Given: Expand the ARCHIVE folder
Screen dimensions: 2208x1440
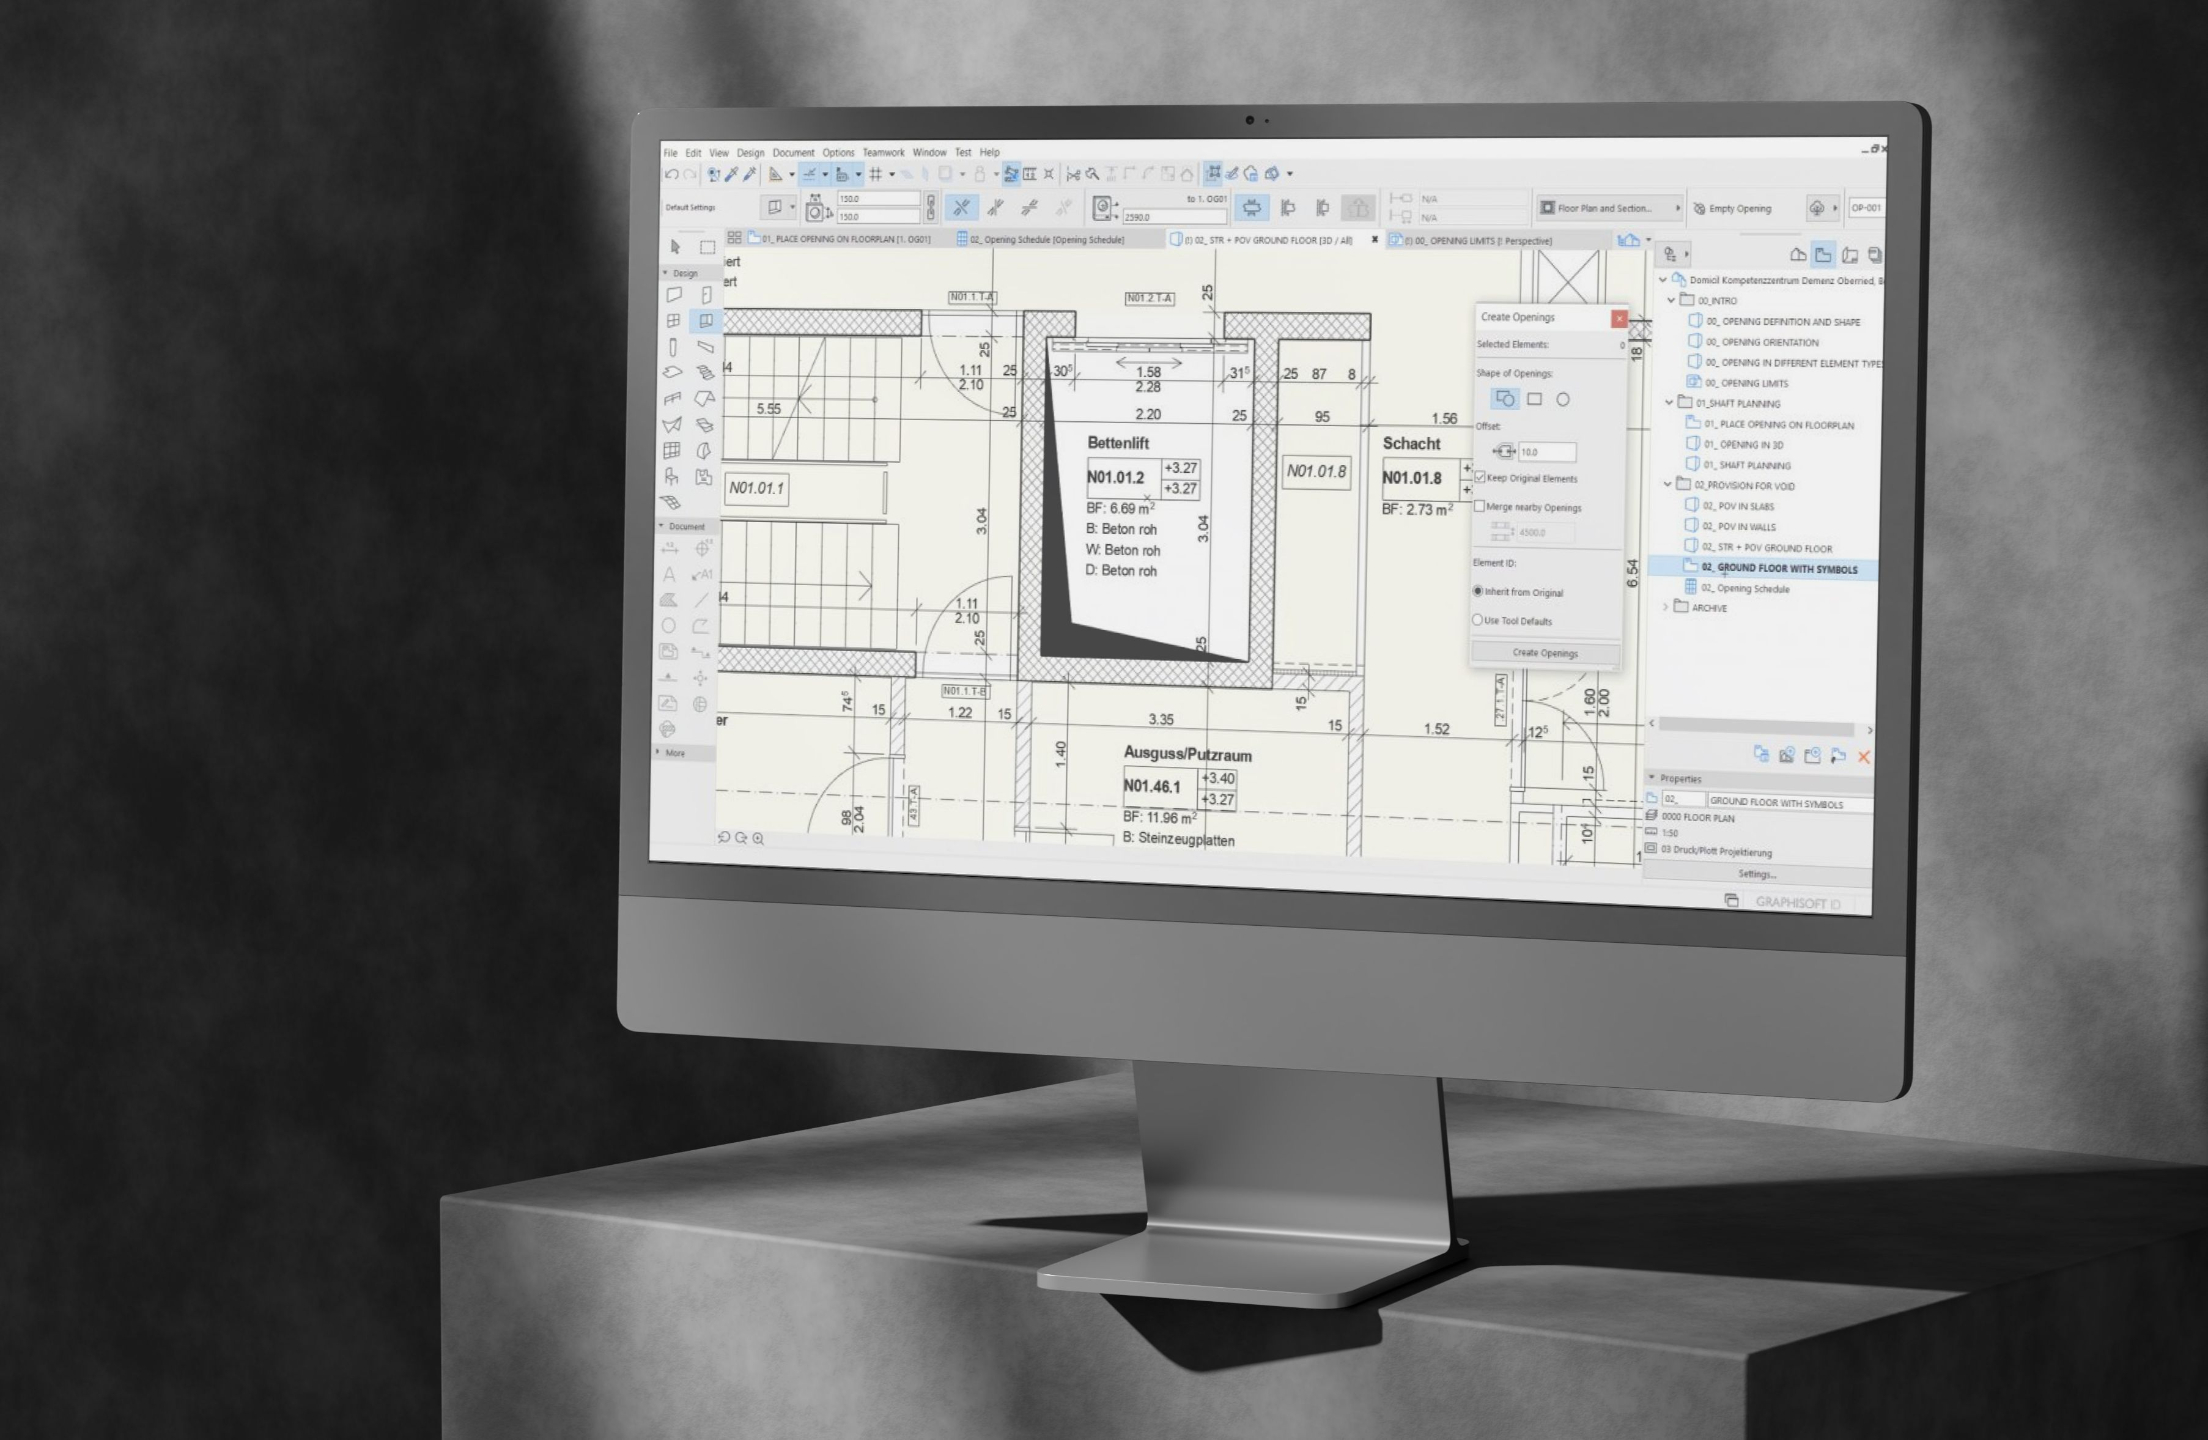Looking at the screenshot, I should click(1666, 607).
